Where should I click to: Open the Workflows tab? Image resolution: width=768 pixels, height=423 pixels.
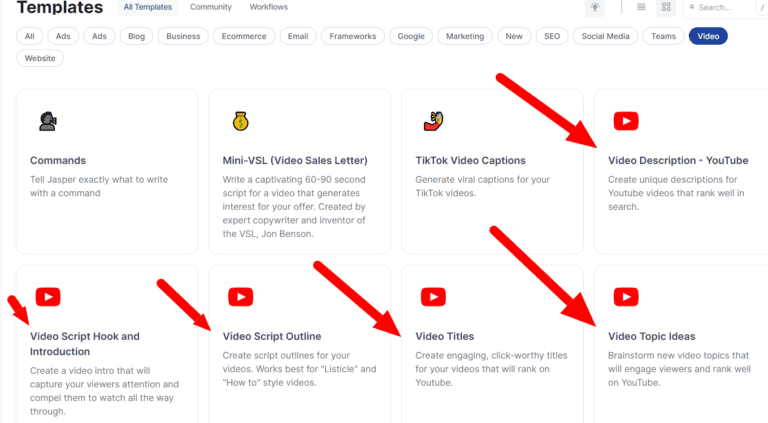point(268,7)
